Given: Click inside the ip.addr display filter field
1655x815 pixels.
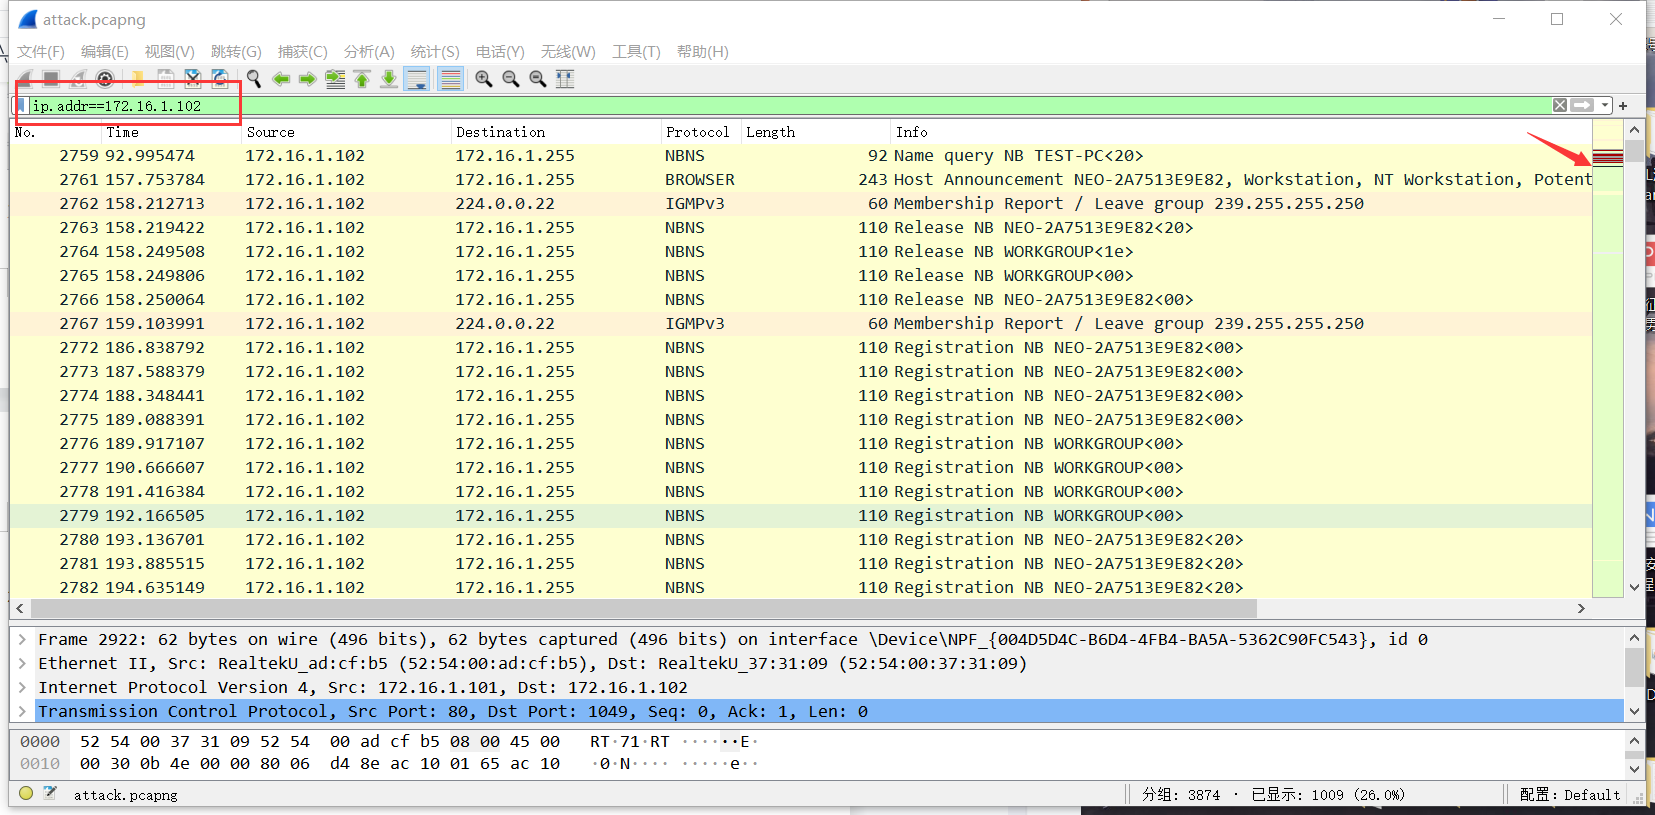Looking at the screenshot, I should coord(790,105).
